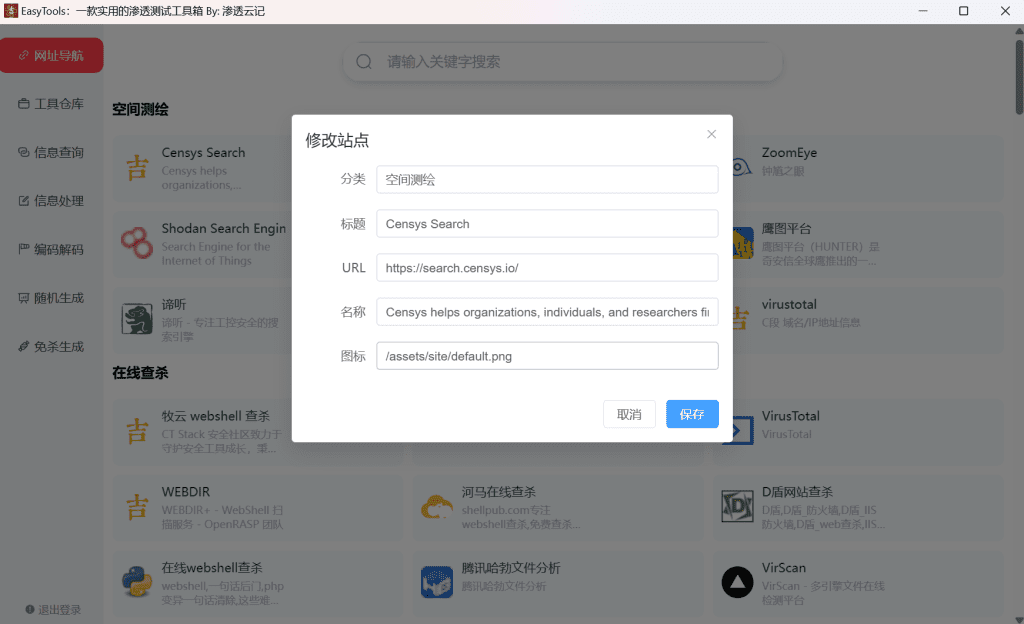Click the 鹰图平台 card icon
Image resolution: width=1024 pixels, height=624 pixels.
(743, 243)
